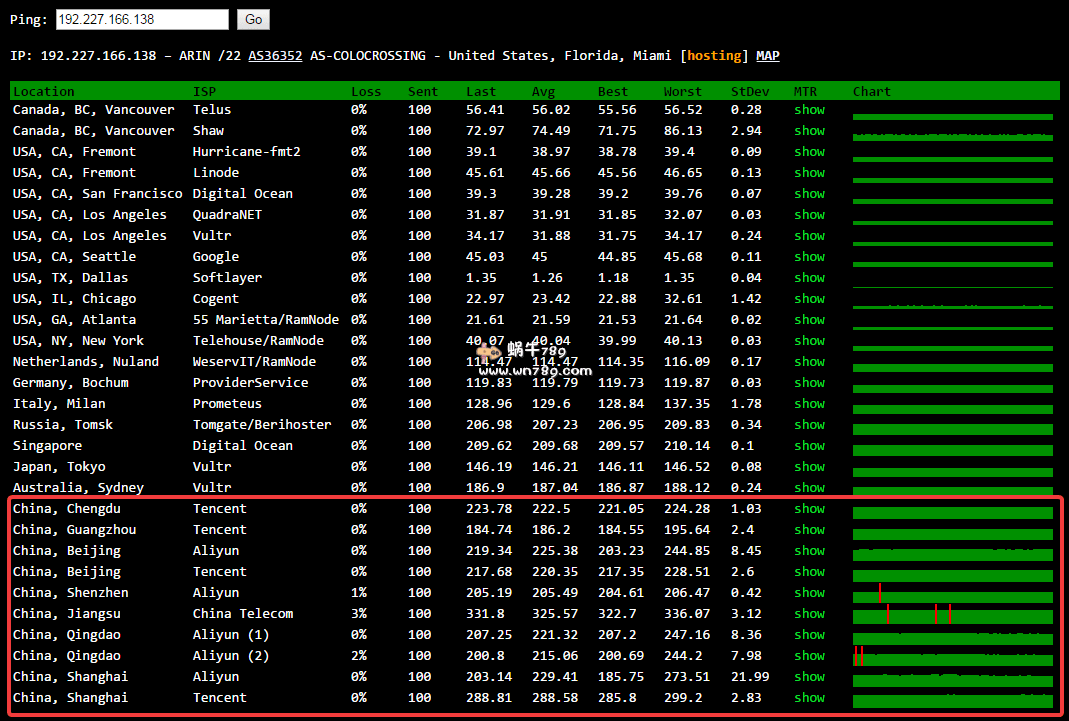
Task: Show MTR for Cogent Chicago row
Action: (809, 299)
